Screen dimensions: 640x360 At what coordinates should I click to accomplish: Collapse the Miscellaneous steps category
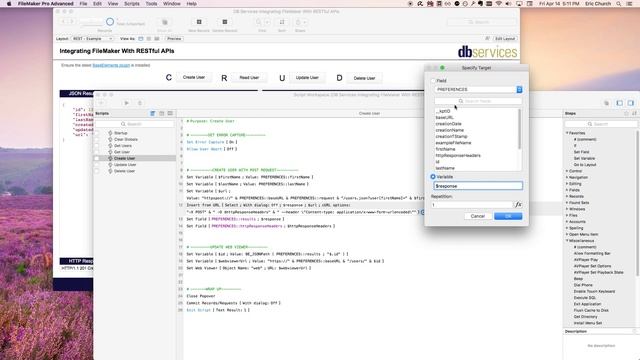click(567, 241)
